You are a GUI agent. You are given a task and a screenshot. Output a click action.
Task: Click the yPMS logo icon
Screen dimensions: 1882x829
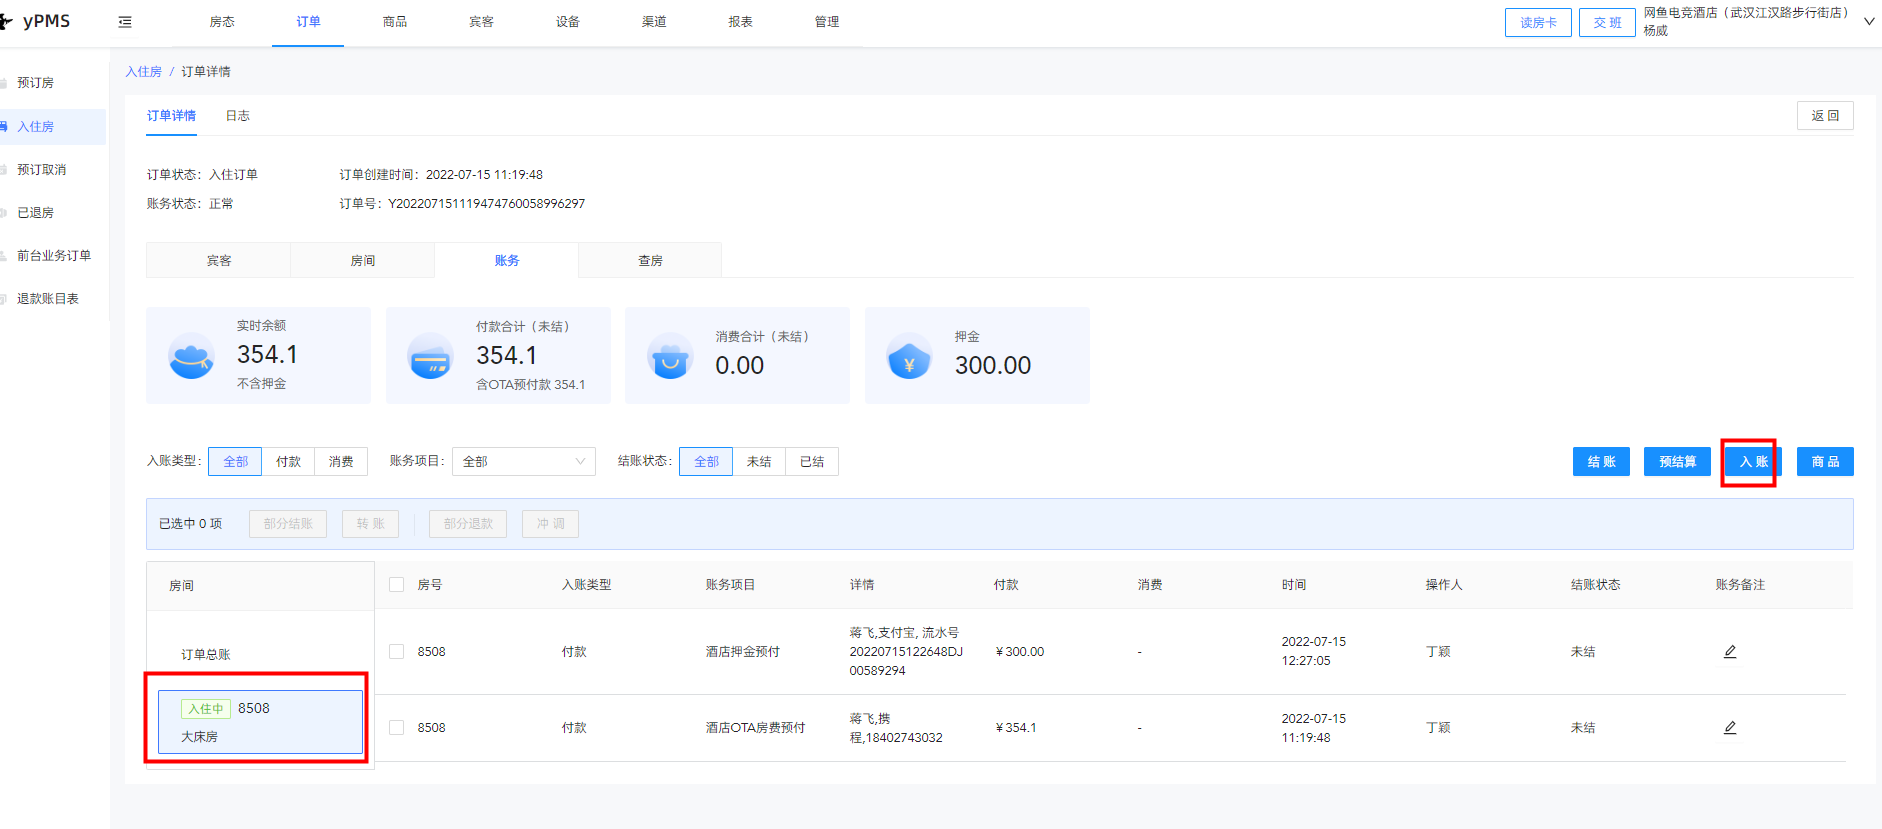[x=5, y=21]
